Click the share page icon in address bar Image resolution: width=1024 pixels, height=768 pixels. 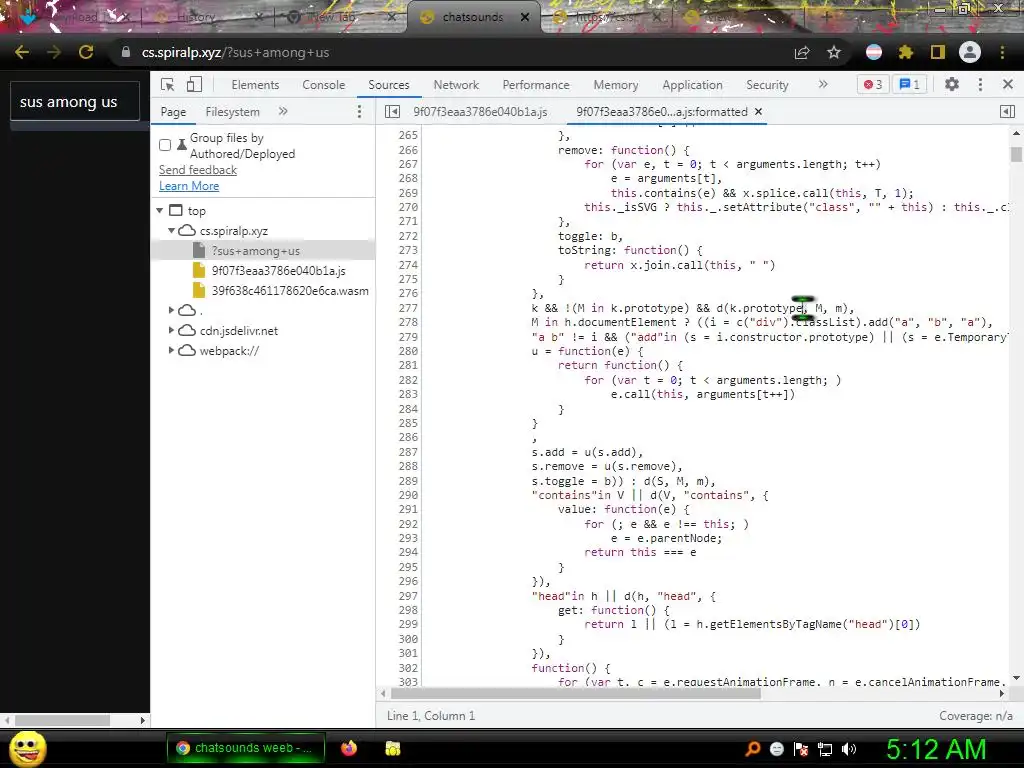point(802,52)
